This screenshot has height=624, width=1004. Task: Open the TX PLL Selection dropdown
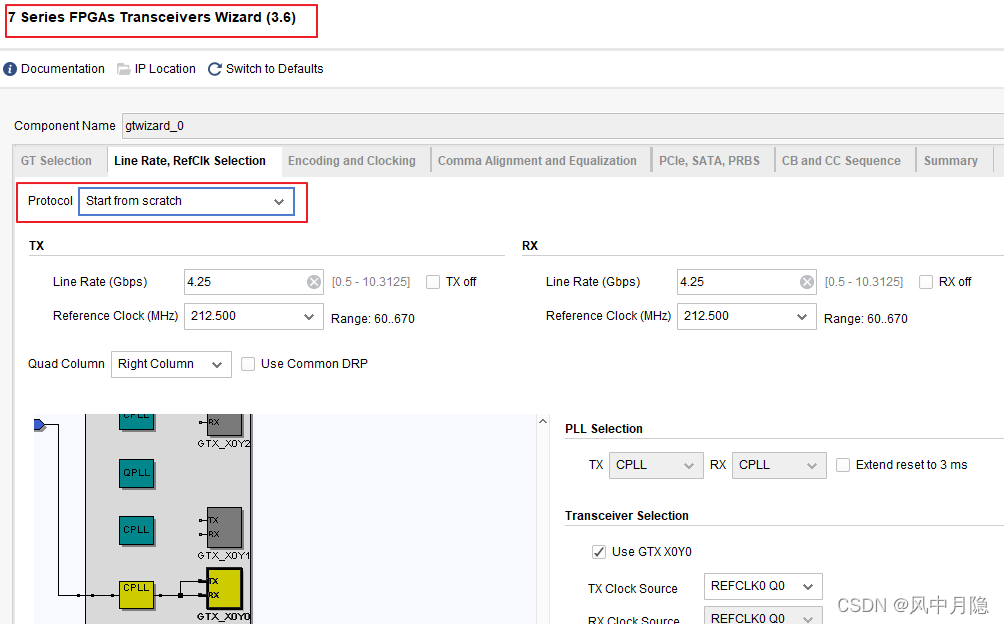(x=656, y=465)
